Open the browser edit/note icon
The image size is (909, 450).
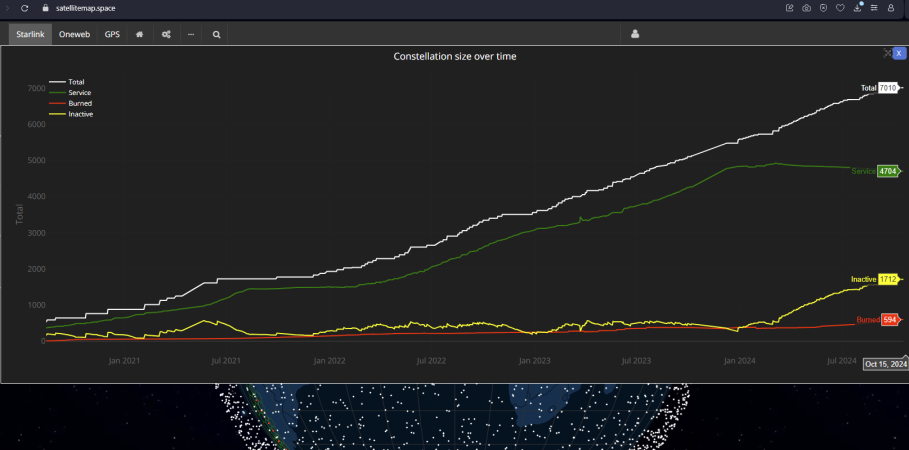click(x=790, y=8)
